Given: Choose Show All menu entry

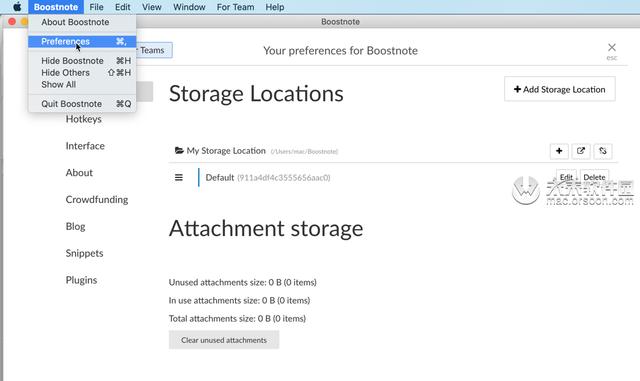Looking at the screenshot, I should click(82, 84).
